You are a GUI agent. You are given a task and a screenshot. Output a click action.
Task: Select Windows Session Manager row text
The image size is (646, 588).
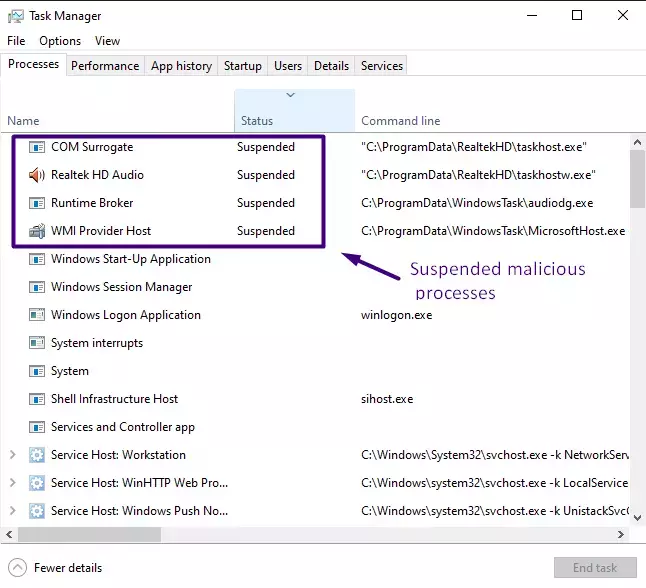pyautogui.click(x=122, y=287)
